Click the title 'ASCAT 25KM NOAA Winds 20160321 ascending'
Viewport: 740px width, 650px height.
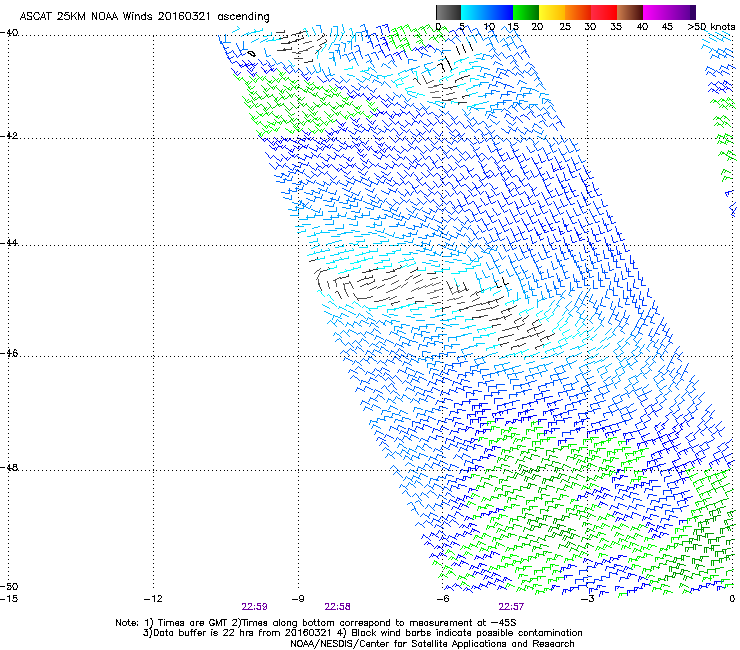(x=144, y=17)
